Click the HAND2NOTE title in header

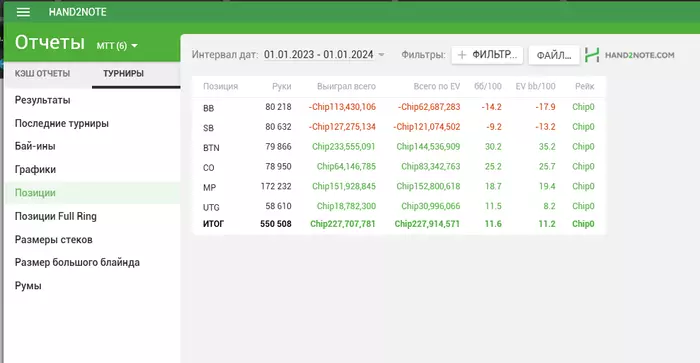78,12
